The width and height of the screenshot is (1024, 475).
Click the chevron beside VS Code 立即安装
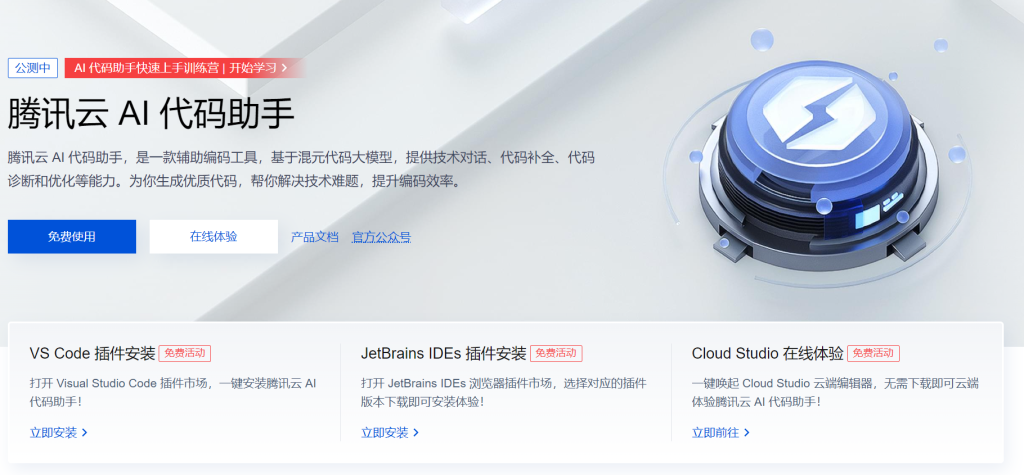click(85, 433)
